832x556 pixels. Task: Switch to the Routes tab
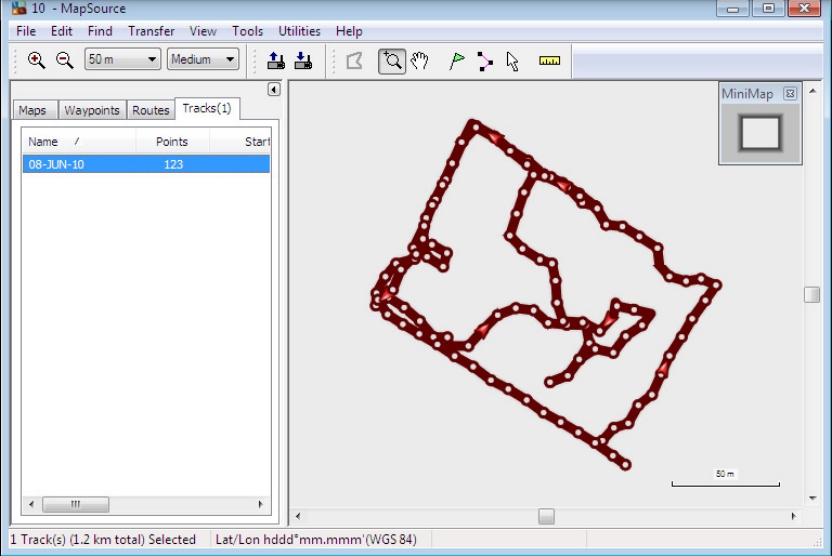151,110
